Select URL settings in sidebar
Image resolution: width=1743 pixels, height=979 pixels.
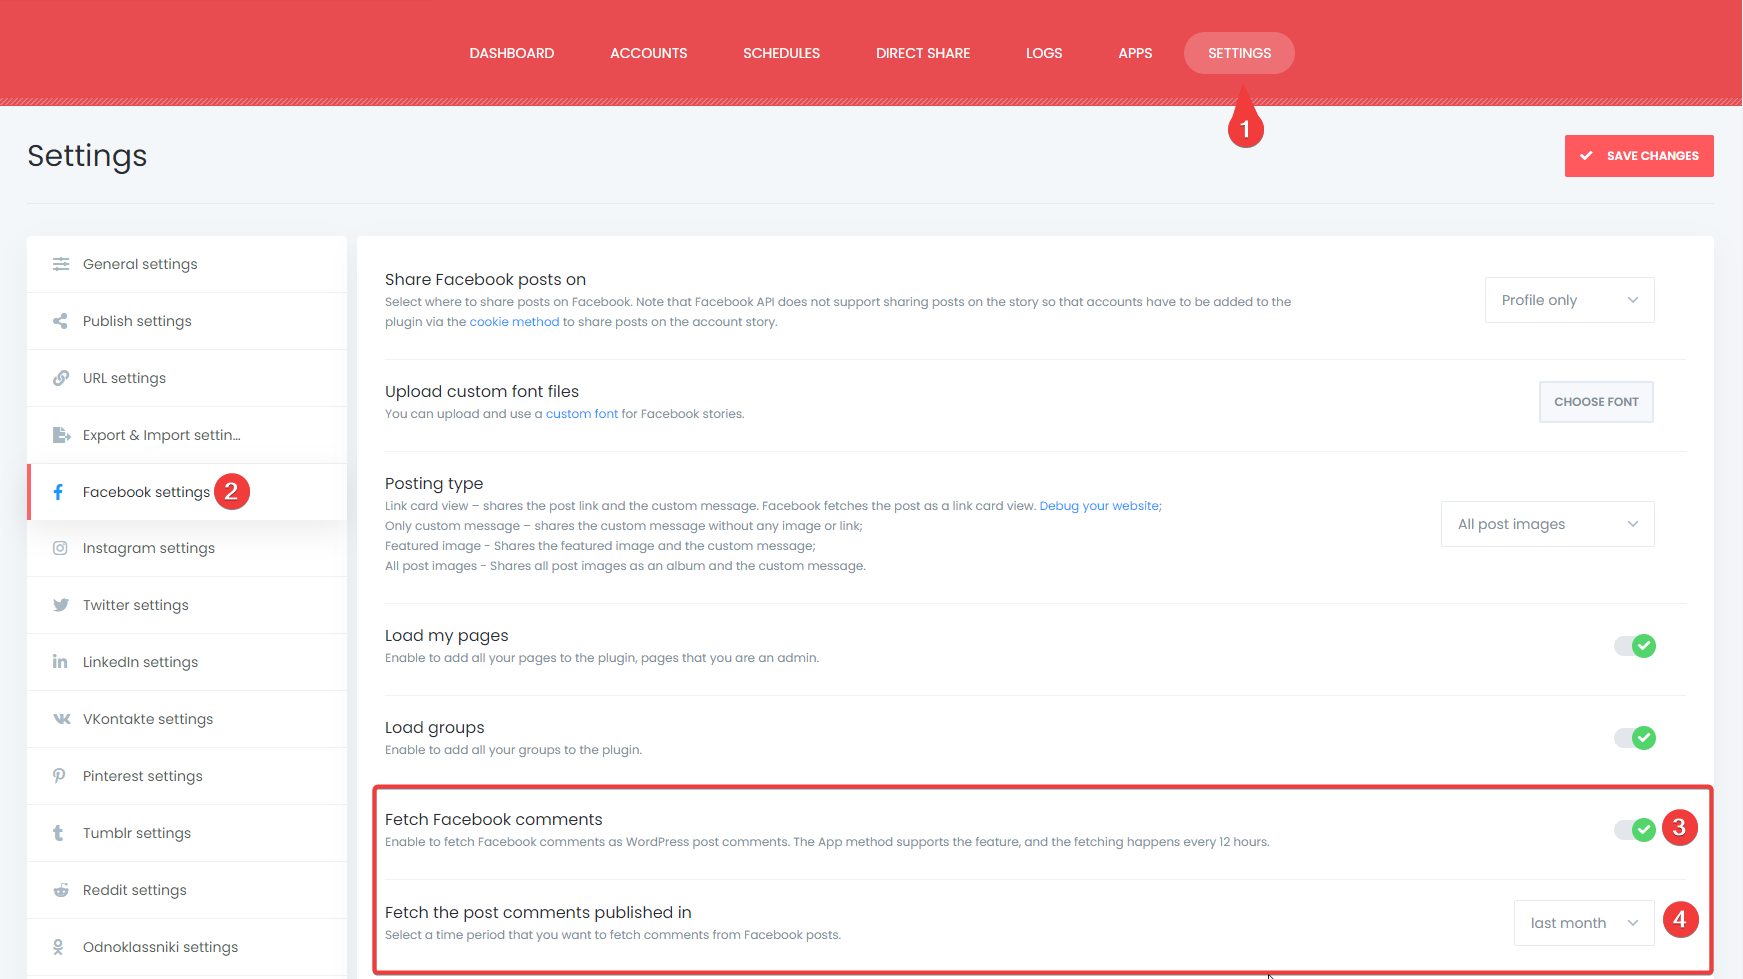[187, 378]
